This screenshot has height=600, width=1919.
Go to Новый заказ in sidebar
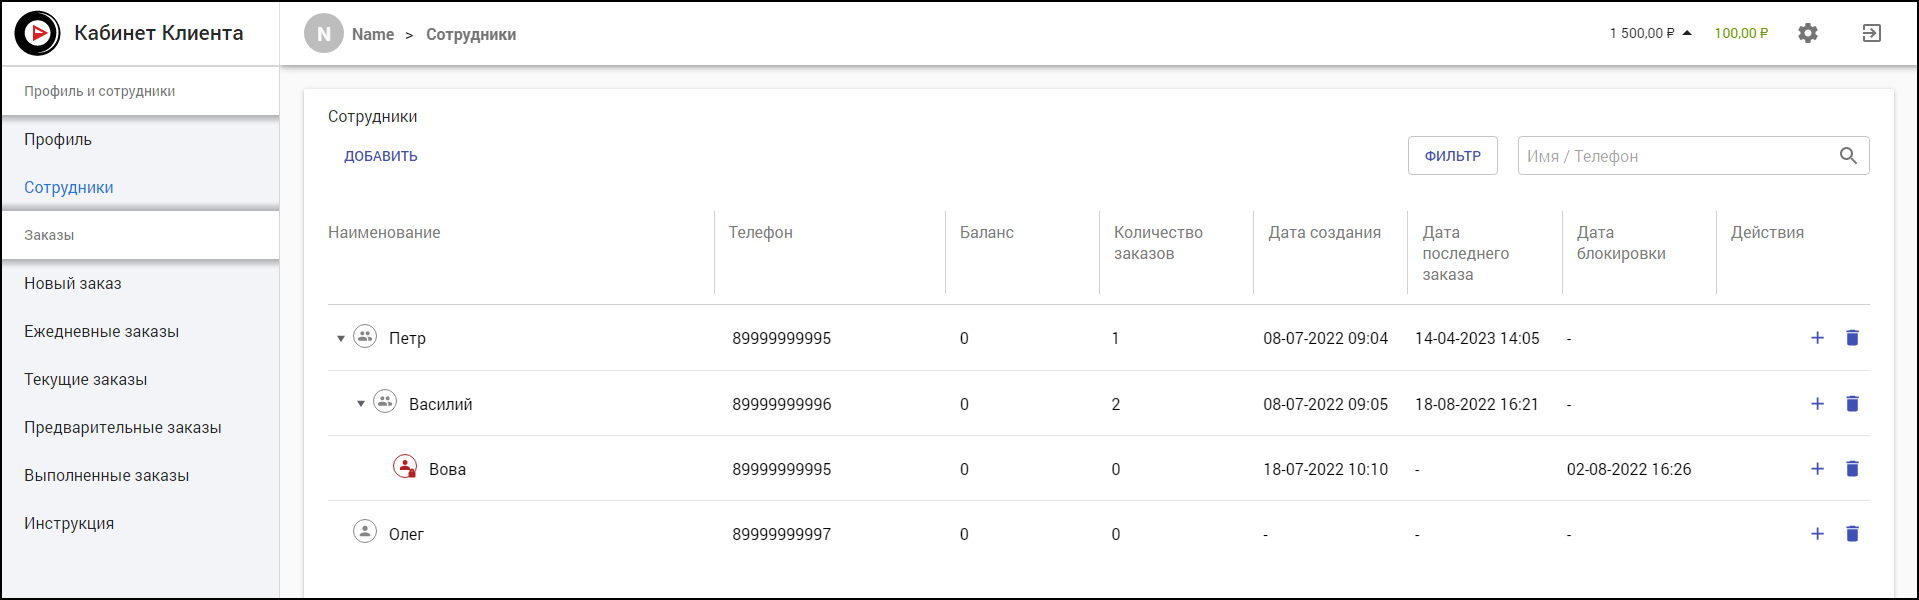73,284
